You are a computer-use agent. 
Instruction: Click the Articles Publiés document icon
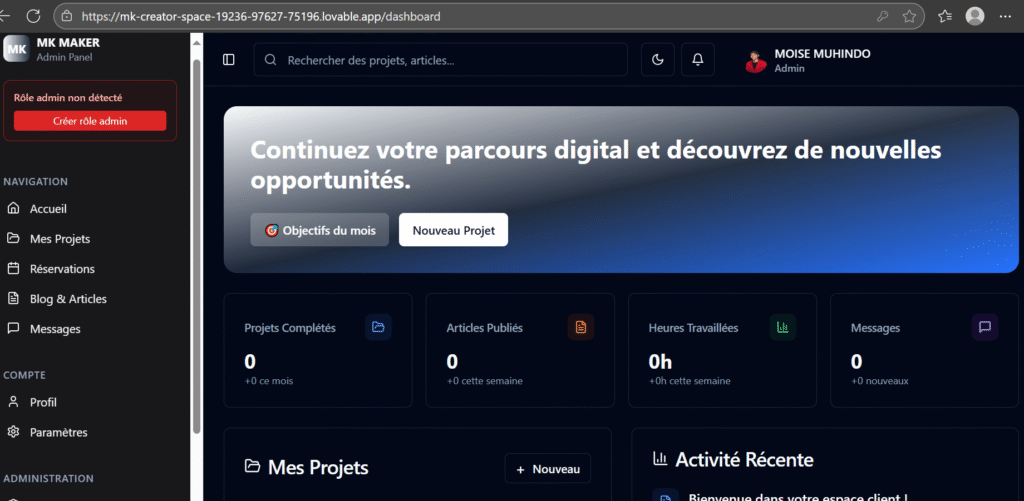[580, 327]
